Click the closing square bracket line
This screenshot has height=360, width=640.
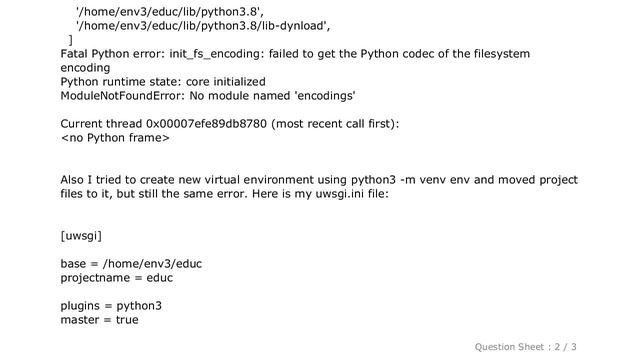71,40
